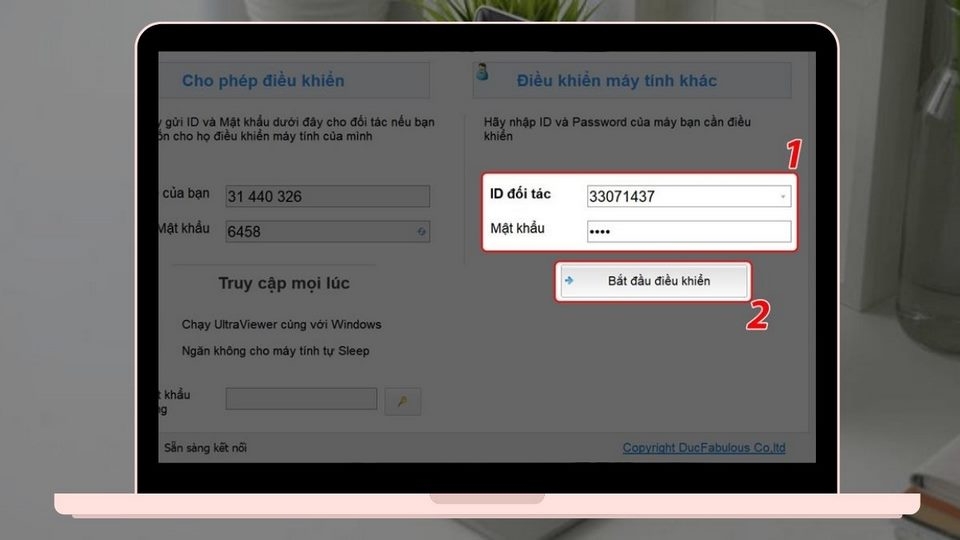960x540 pixels.
Task: Click the Hãy nhập ID và Password instruction text
Action: click(617, 129)
